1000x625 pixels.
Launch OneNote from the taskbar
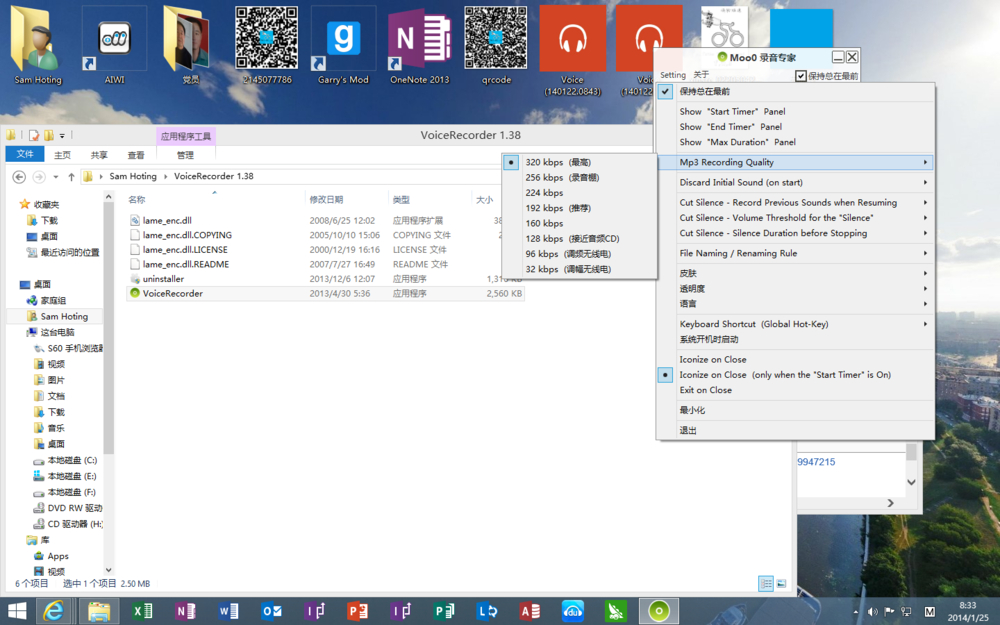pyautogui.click(x=185, y=611)
